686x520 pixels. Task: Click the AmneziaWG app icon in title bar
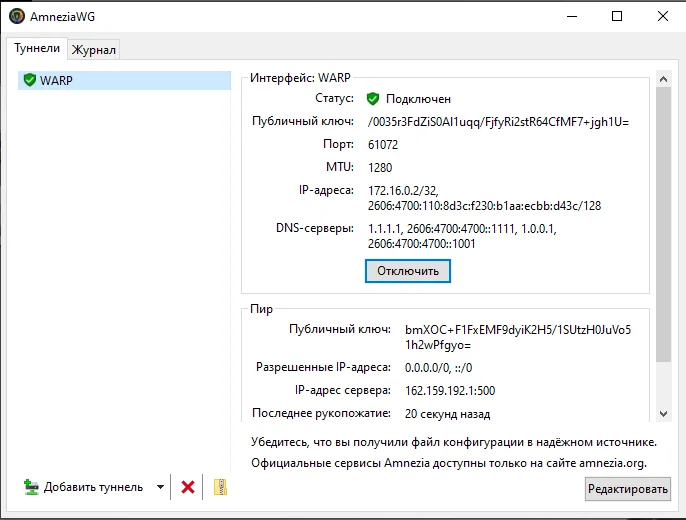tap(17, 16)
